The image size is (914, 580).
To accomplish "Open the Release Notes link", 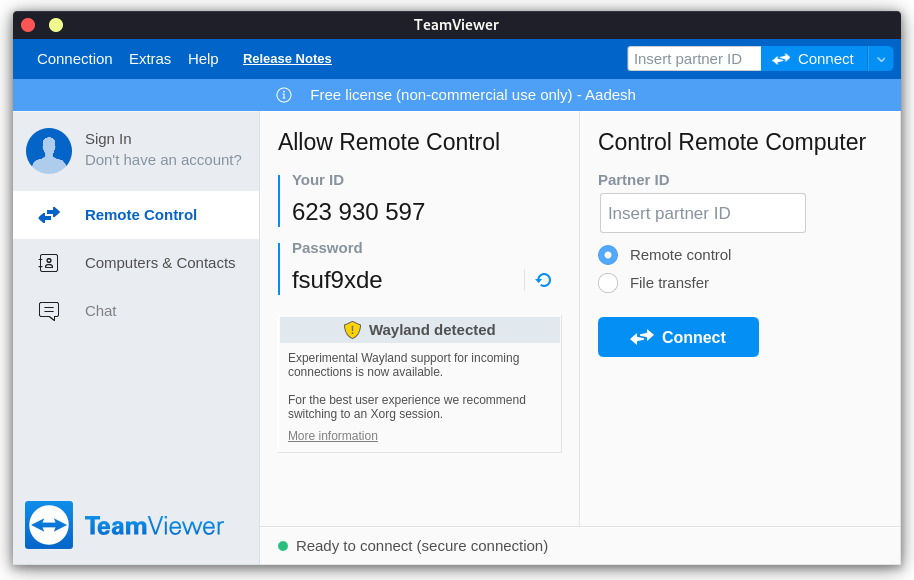I will (x=287, y=59).
